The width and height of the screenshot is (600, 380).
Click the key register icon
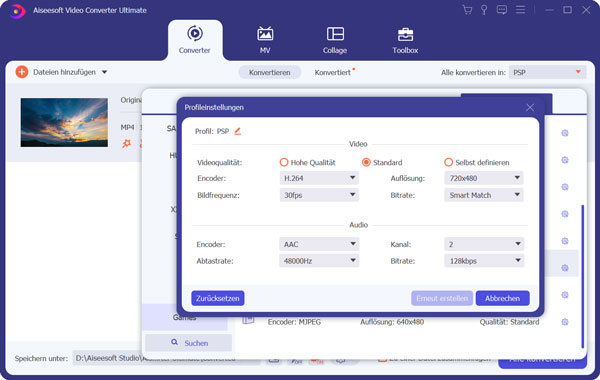484,10
